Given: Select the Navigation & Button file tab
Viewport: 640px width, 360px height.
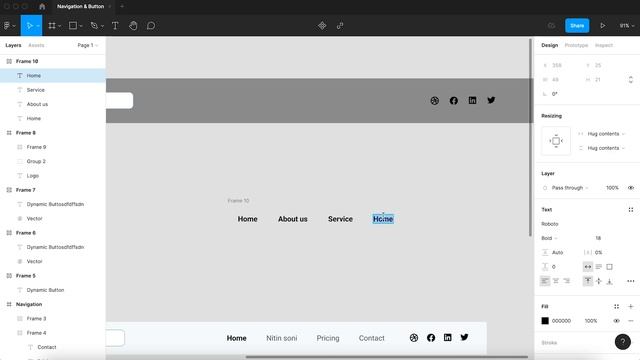Looking at the screenshot, I should click(80, 7).
